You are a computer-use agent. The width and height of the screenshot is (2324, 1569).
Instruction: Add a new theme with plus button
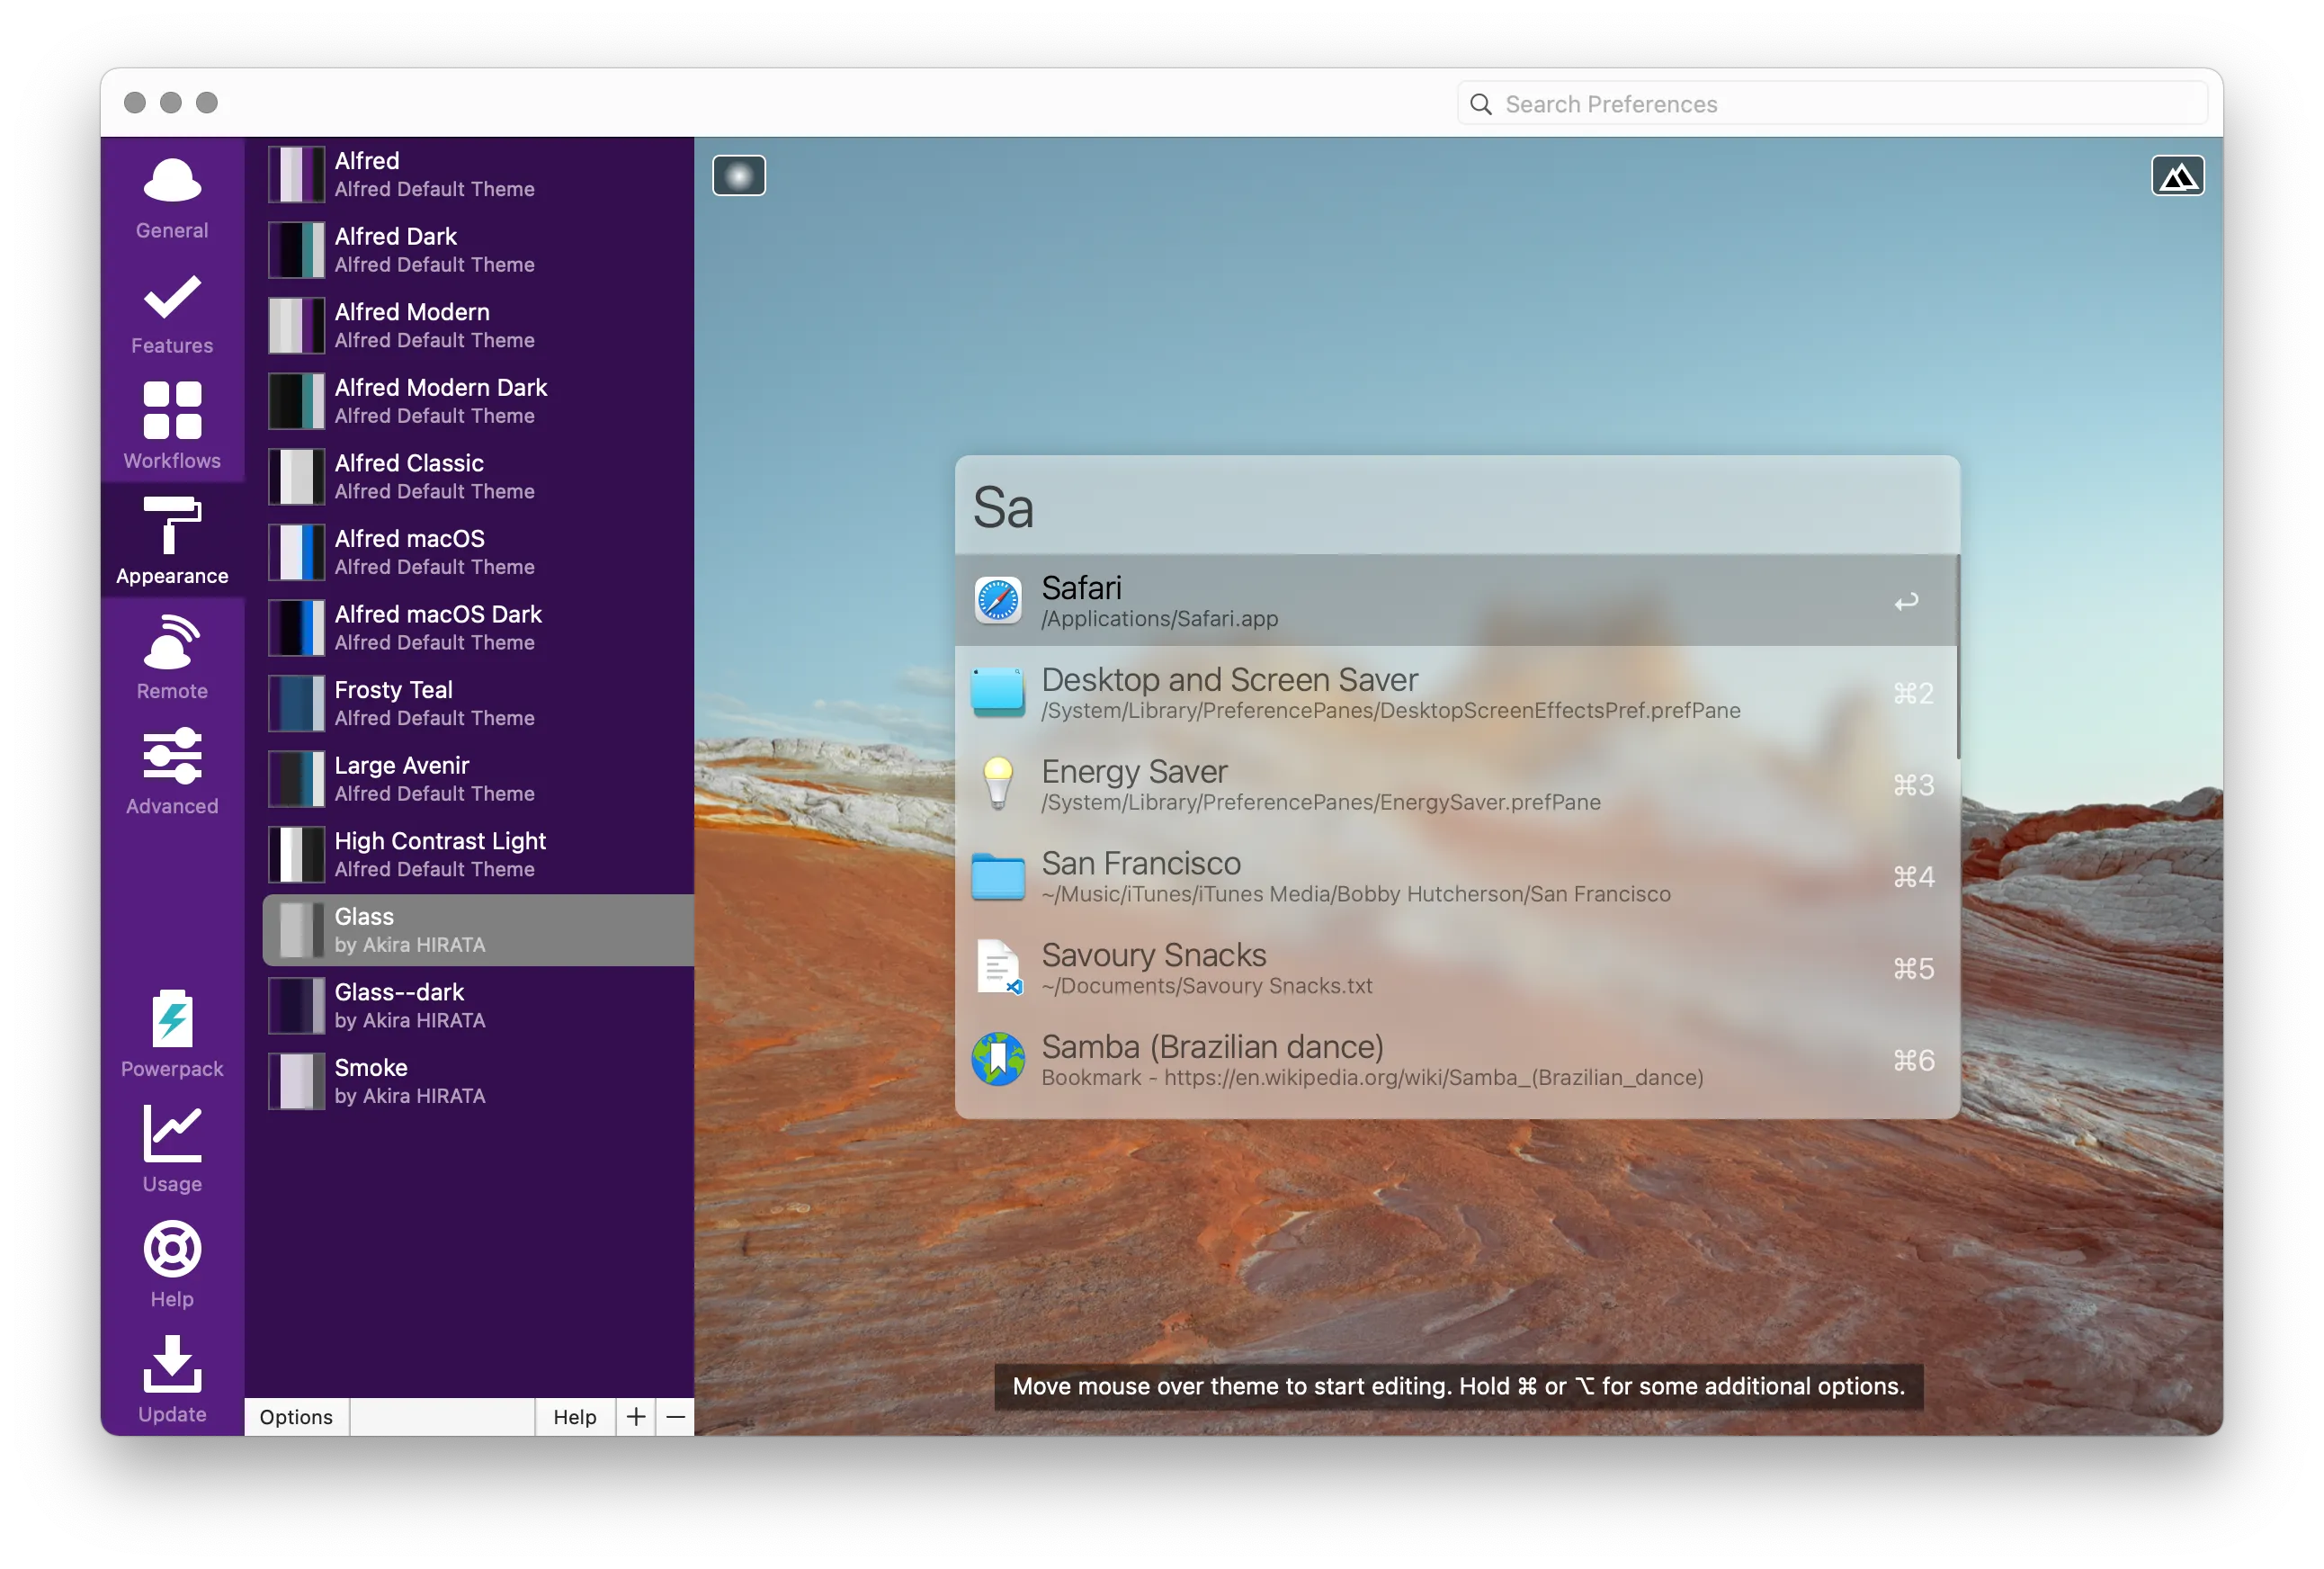pos(635,1416)
